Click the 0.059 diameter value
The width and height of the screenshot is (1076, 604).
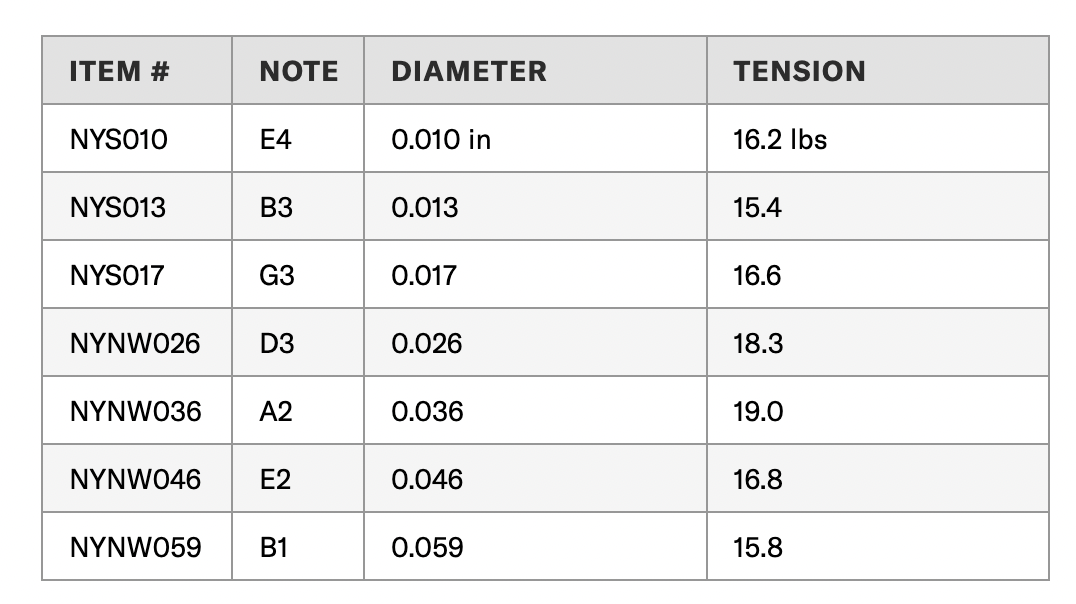(428, 547)
